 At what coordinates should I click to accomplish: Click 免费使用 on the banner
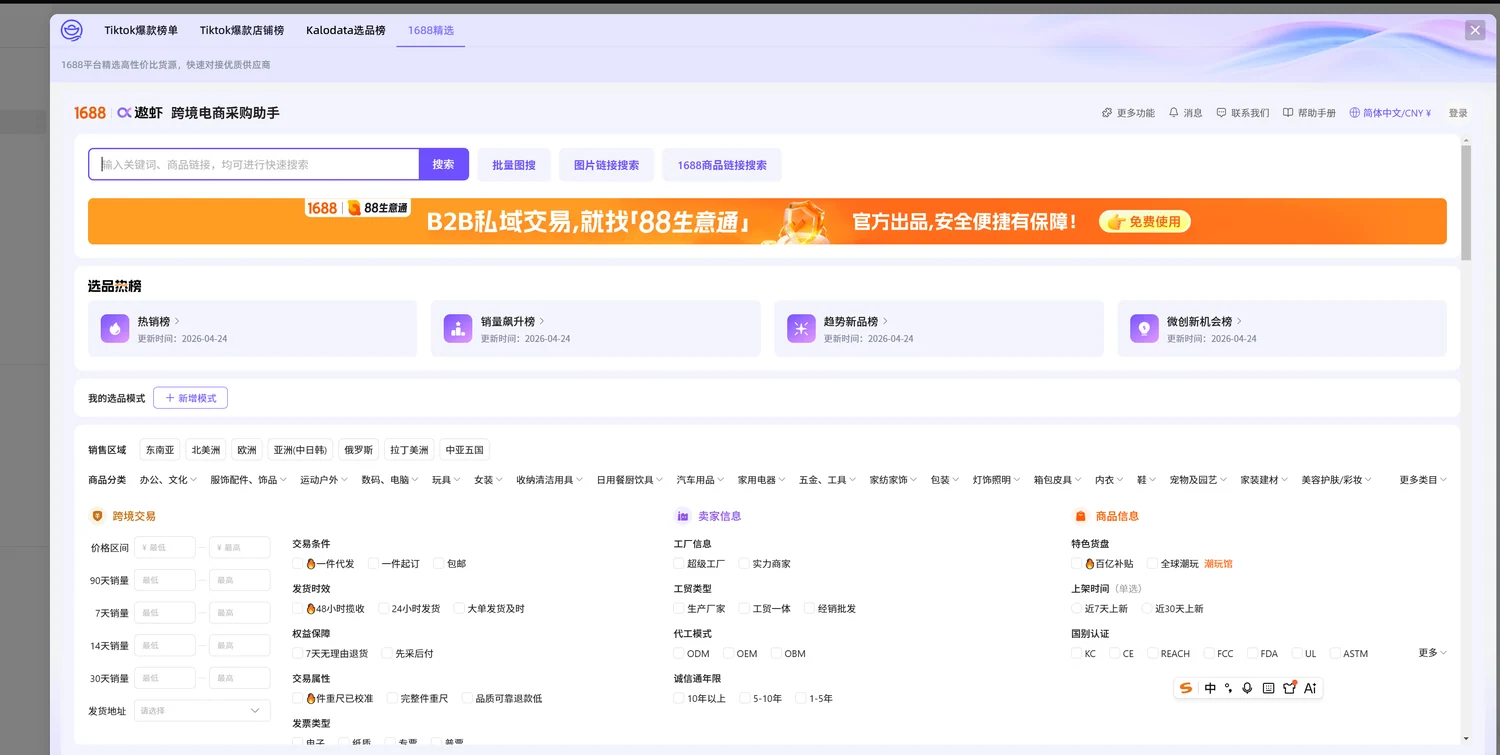click(x=1145, y=222)
